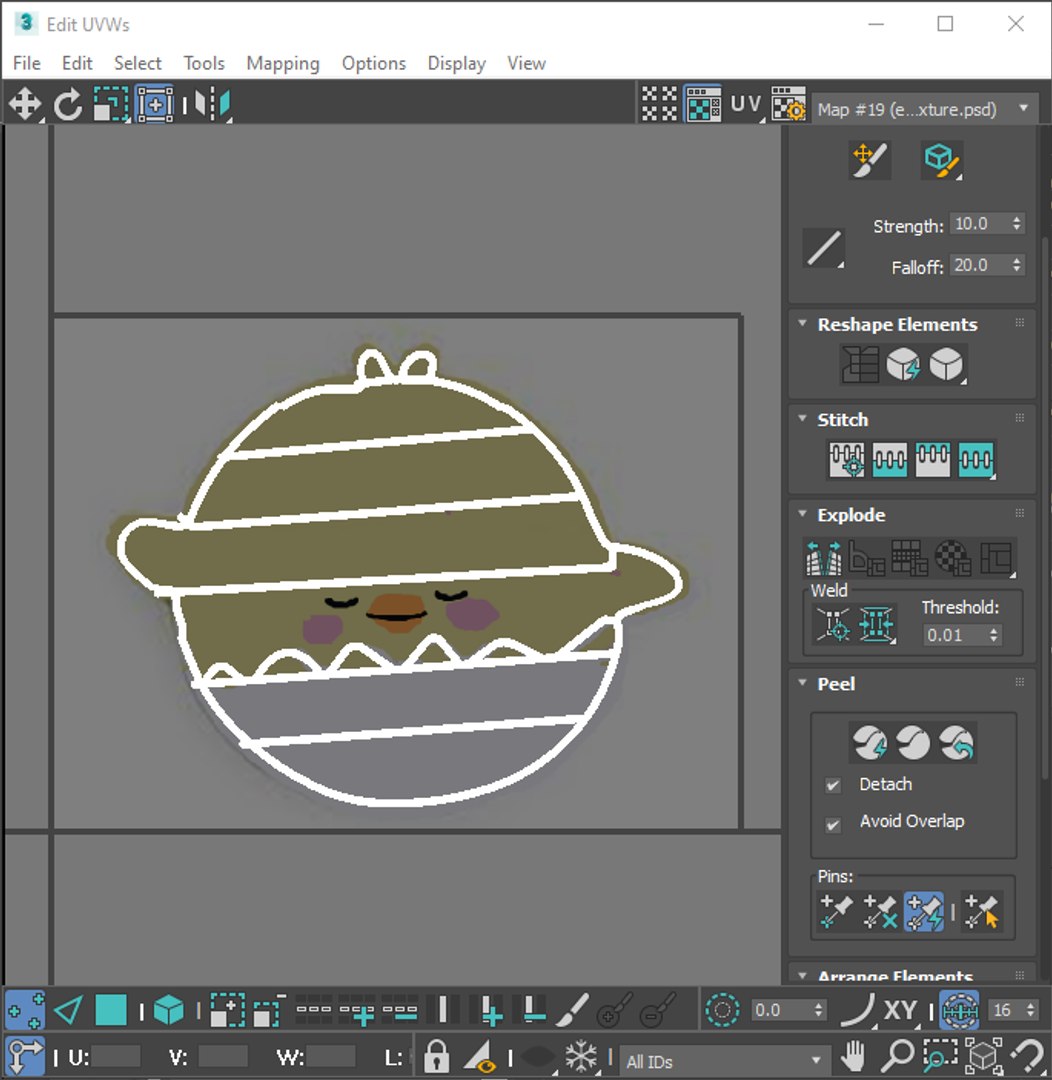Expand the Arrange Elements rollout
Viewport: 1052px width, 1080px height.
[802, 975]
